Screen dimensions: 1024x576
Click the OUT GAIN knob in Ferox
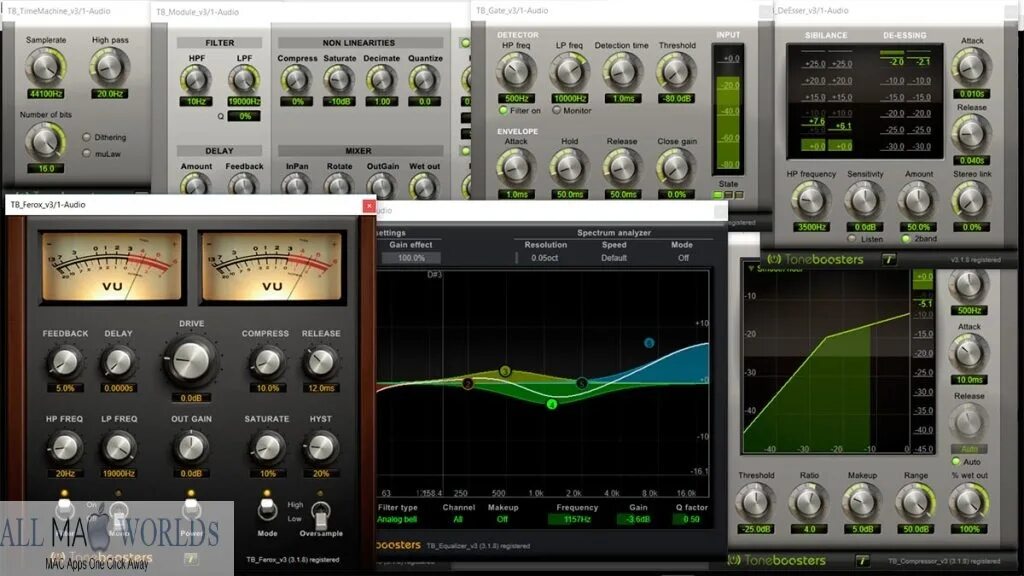click(x=191, y=447)
